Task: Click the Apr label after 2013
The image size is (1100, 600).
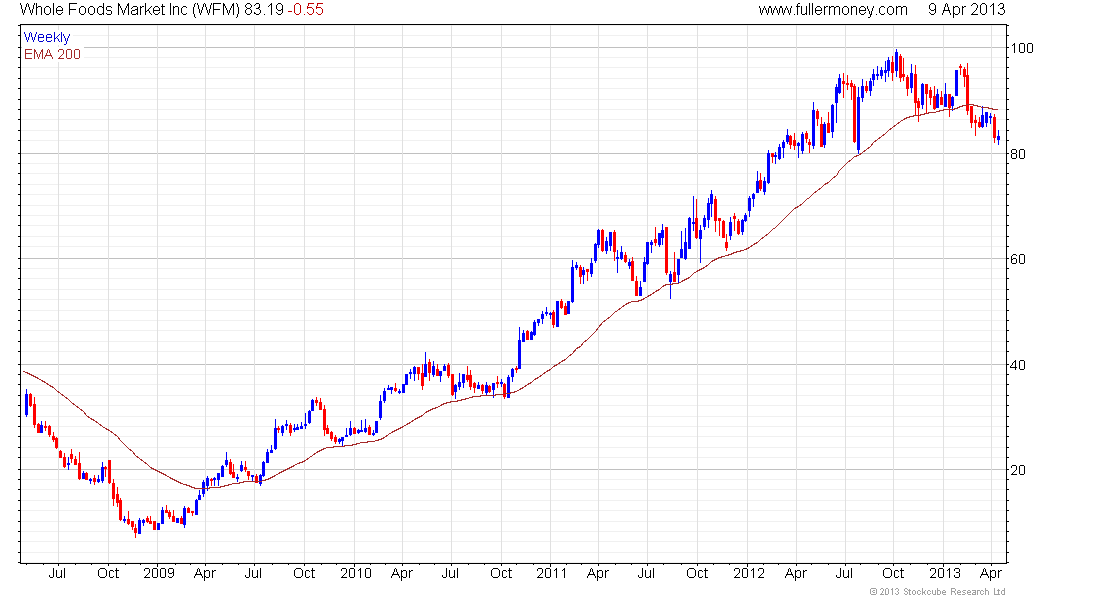Action: 991,574
